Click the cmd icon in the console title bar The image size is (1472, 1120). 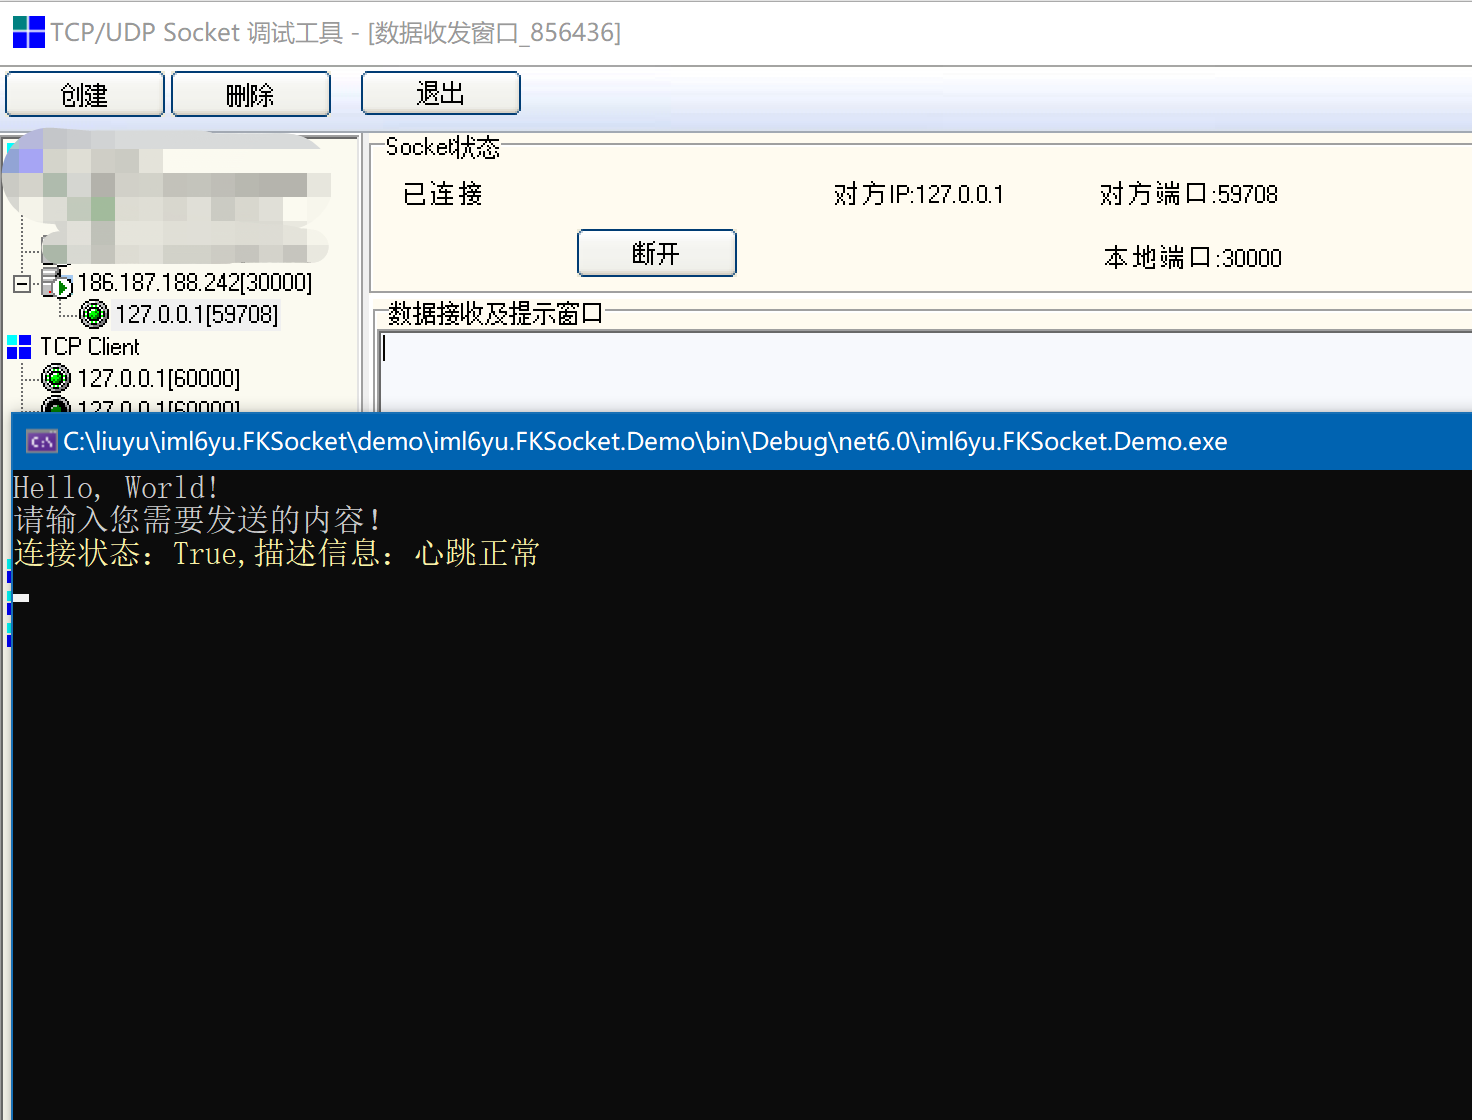[41, 440]
